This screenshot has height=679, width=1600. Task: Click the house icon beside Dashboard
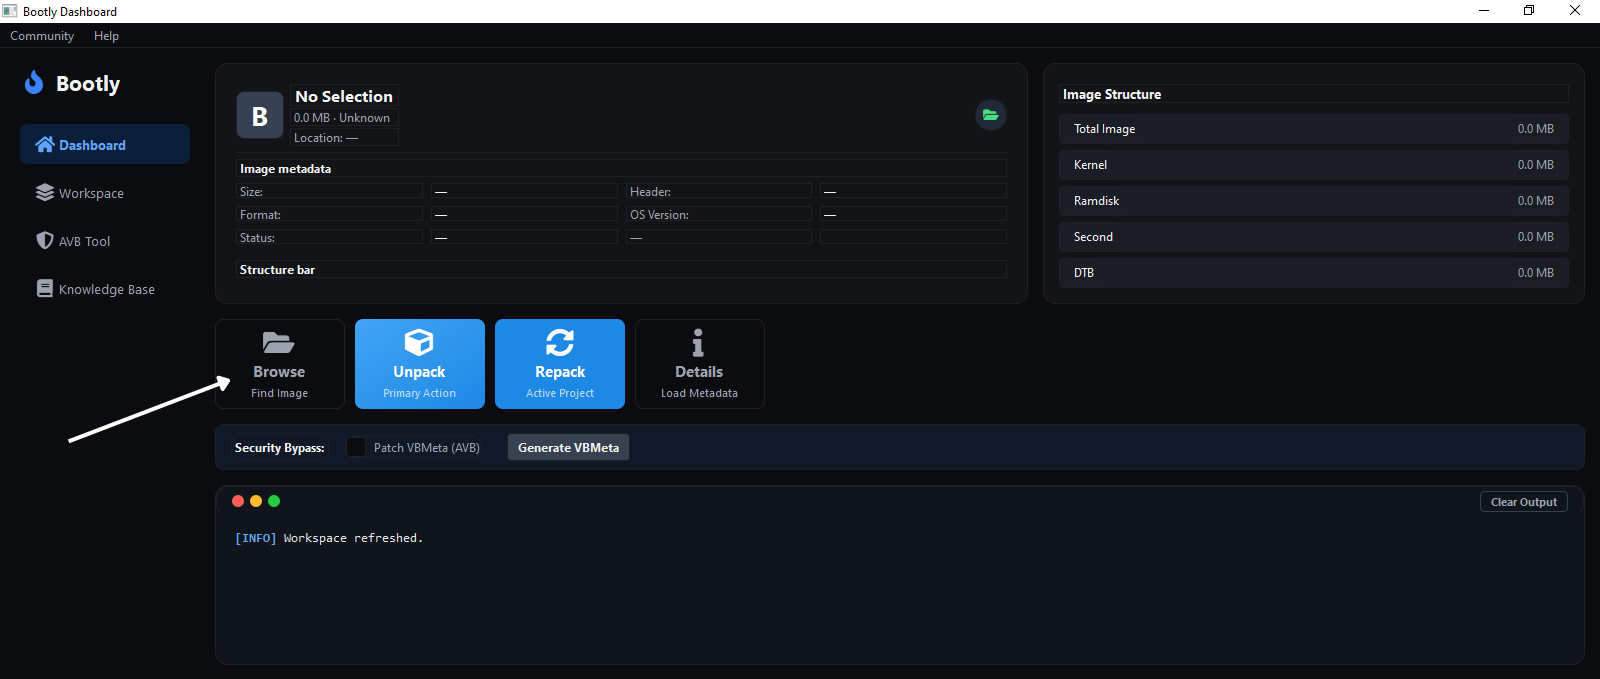(45, 144)
